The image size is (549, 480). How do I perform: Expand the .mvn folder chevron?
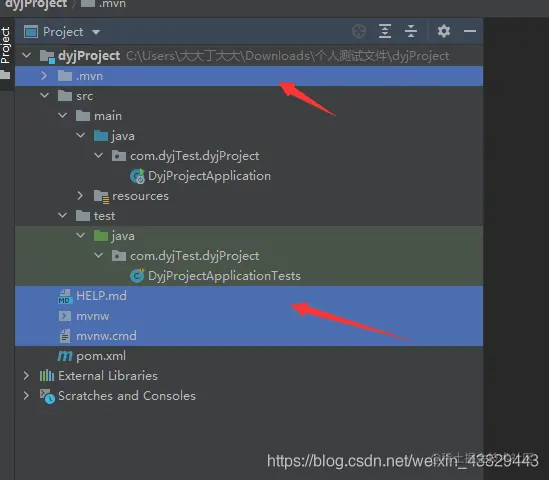coord(44,76)
